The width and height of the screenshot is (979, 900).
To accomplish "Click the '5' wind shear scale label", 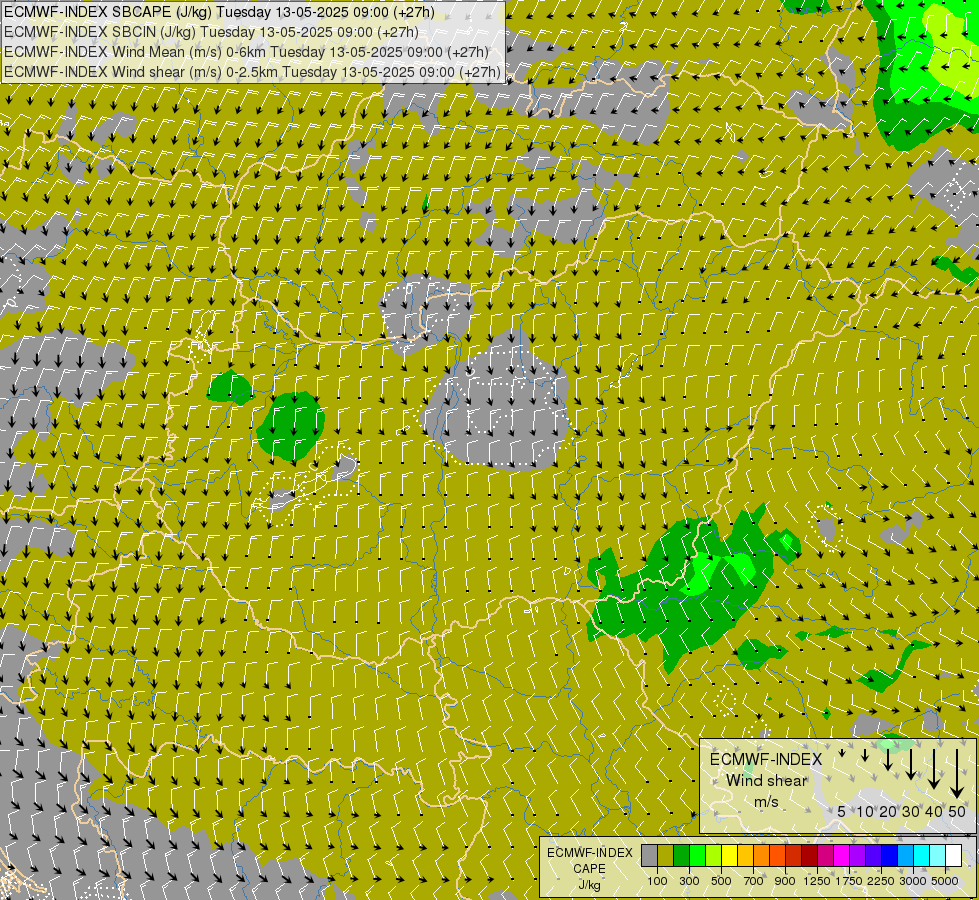I will tap(842, 811).
